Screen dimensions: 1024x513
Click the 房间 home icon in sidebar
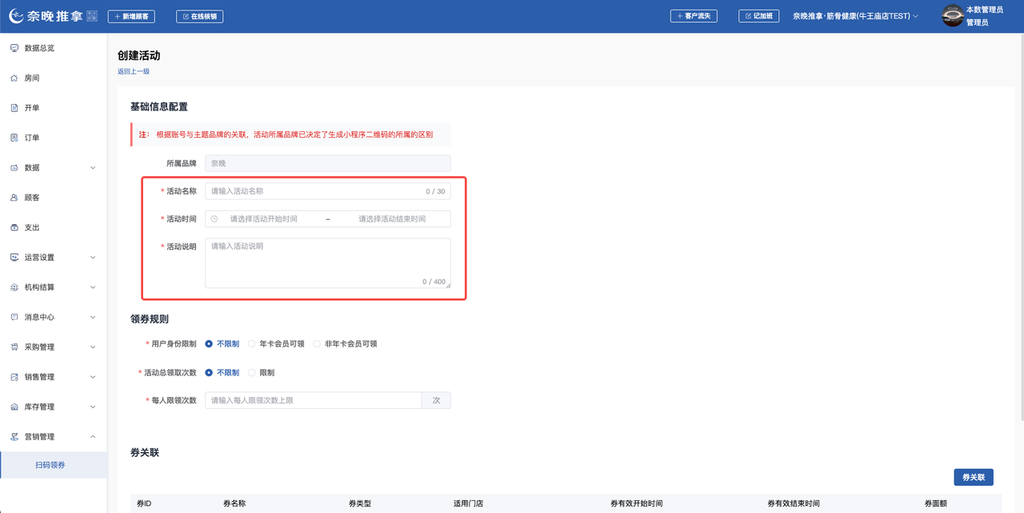[x=14, y=78]
